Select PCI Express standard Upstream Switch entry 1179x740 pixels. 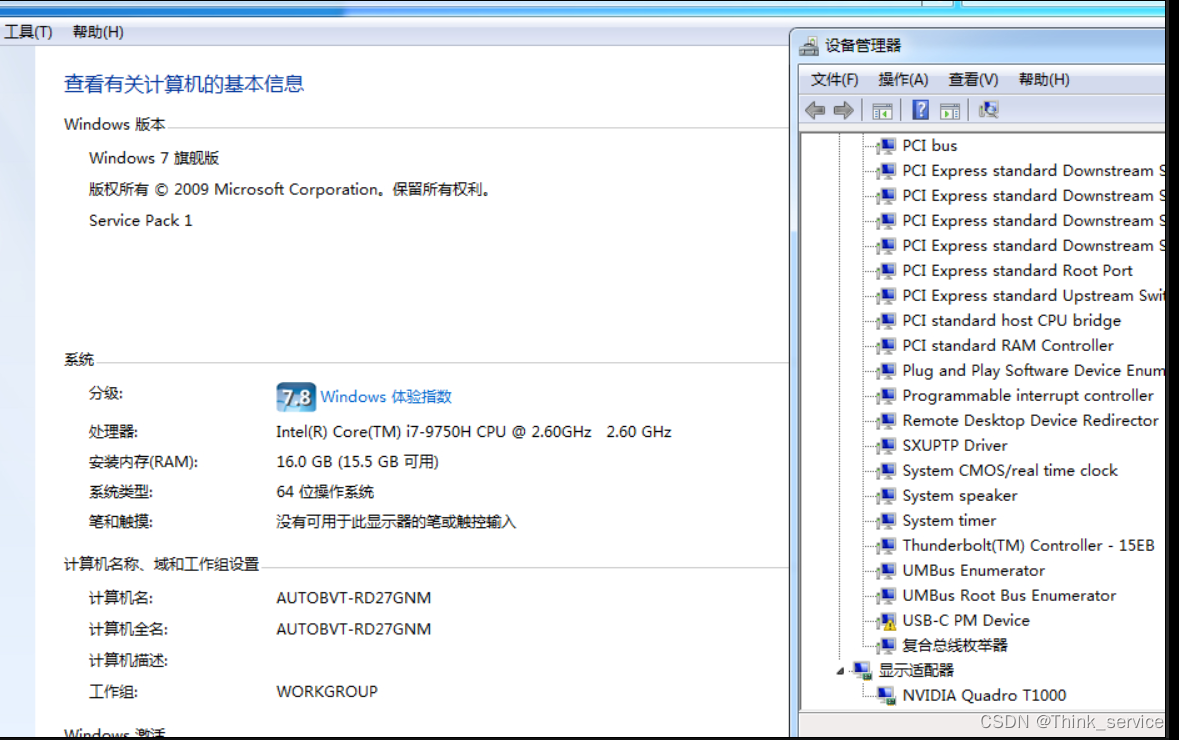pos(1032,296)
